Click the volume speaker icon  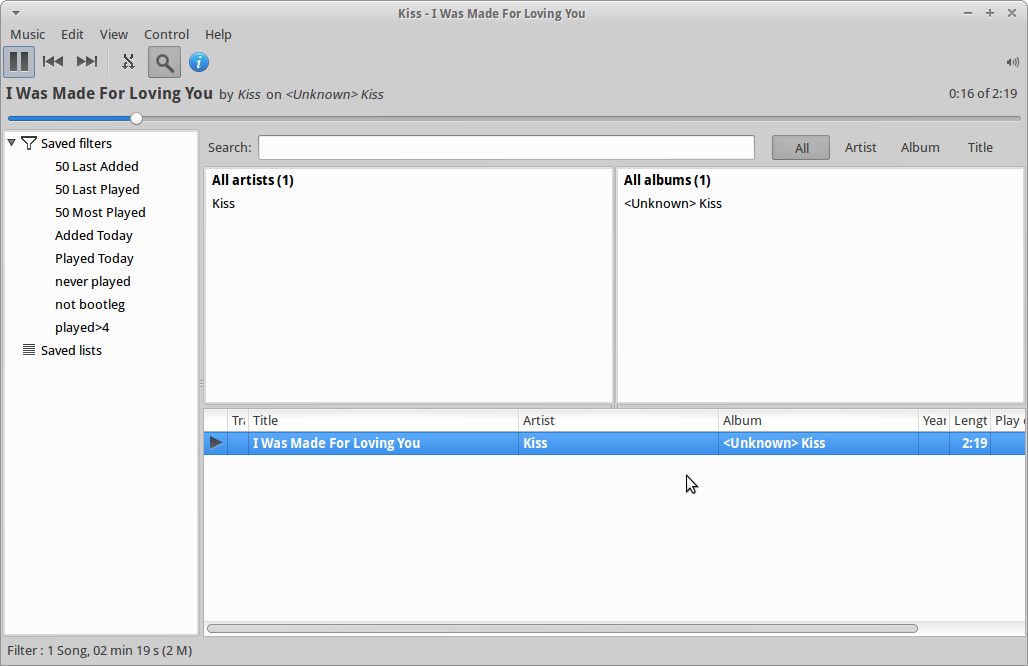[1012, 62]
